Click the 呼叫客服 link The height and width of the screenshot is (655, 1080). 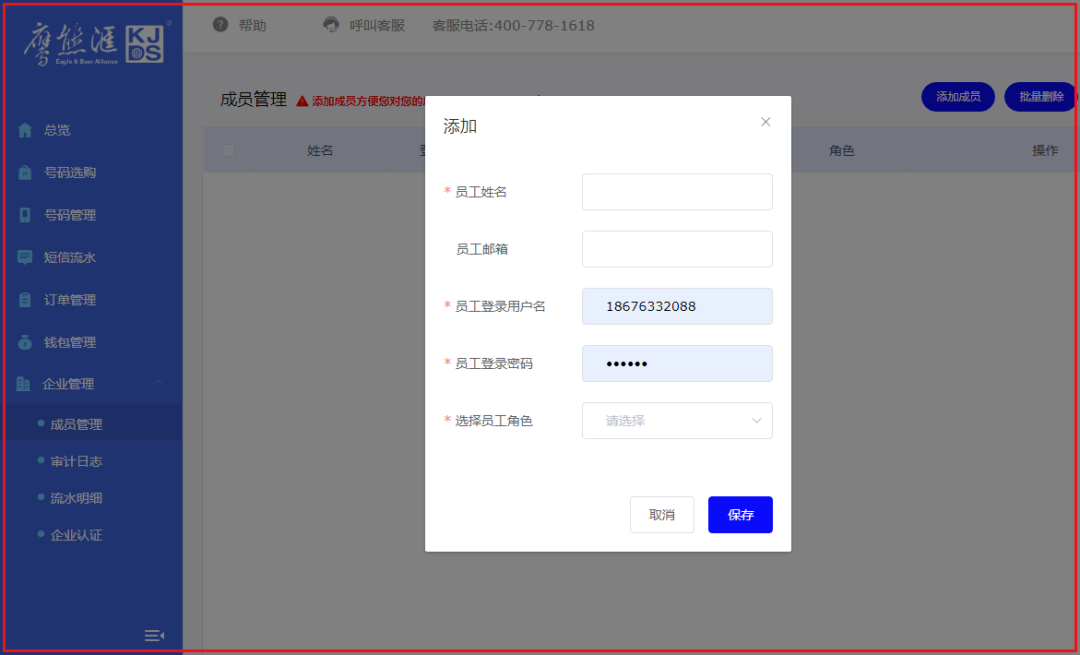(x=377, y=26)
